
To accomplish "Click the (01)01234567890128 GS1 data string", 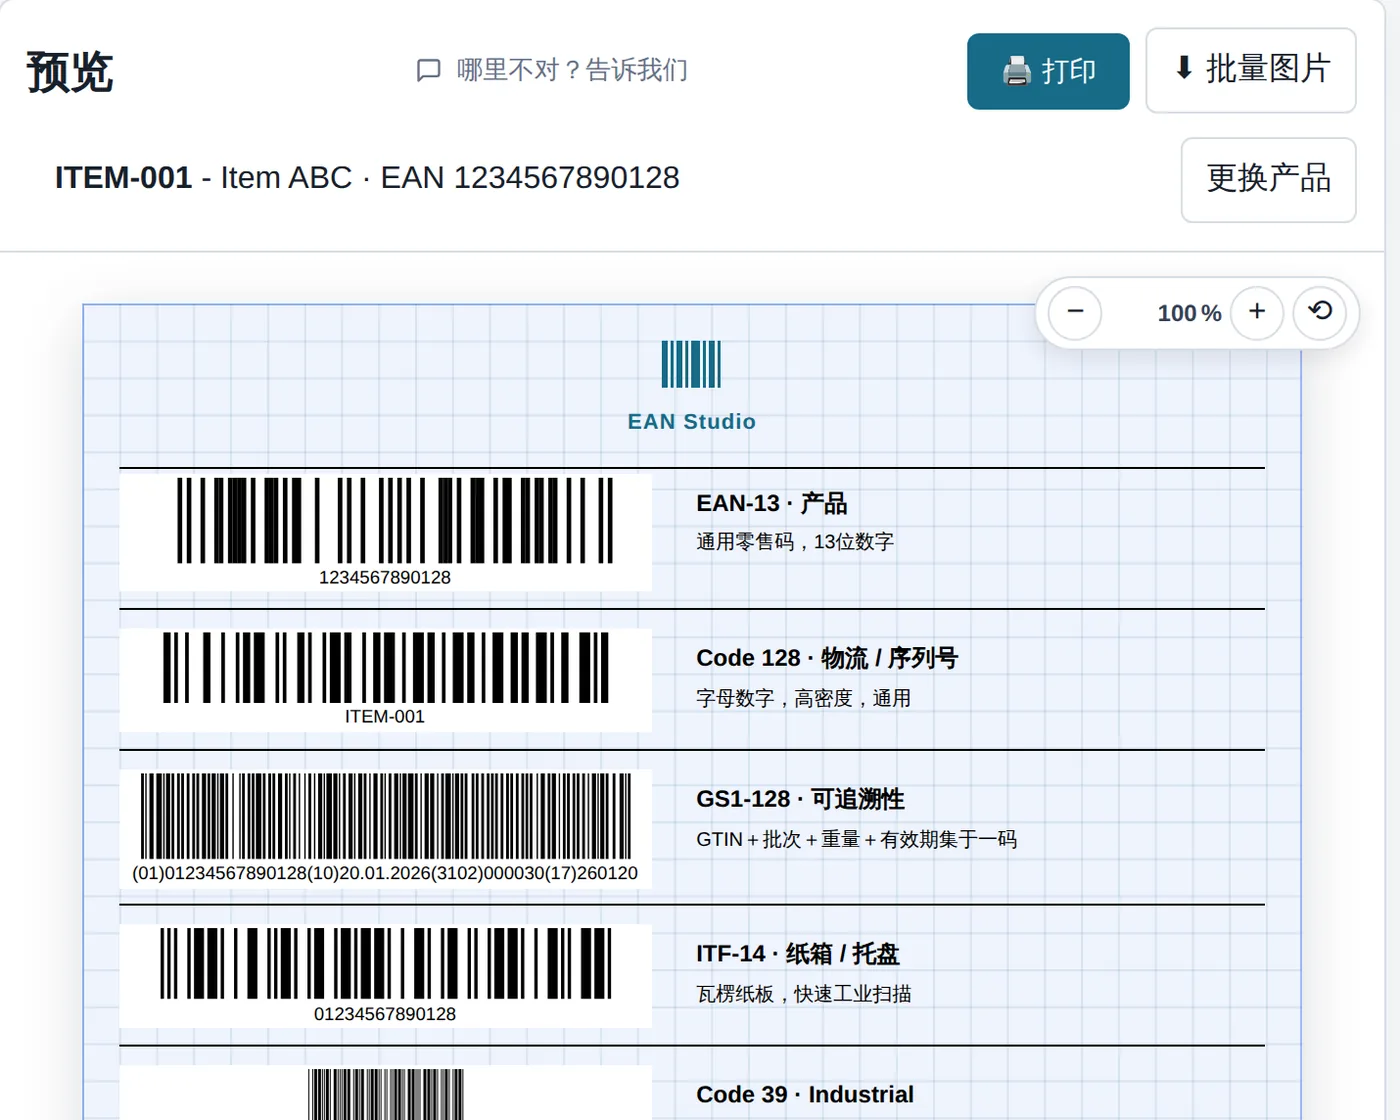I will tap(385, 873).
